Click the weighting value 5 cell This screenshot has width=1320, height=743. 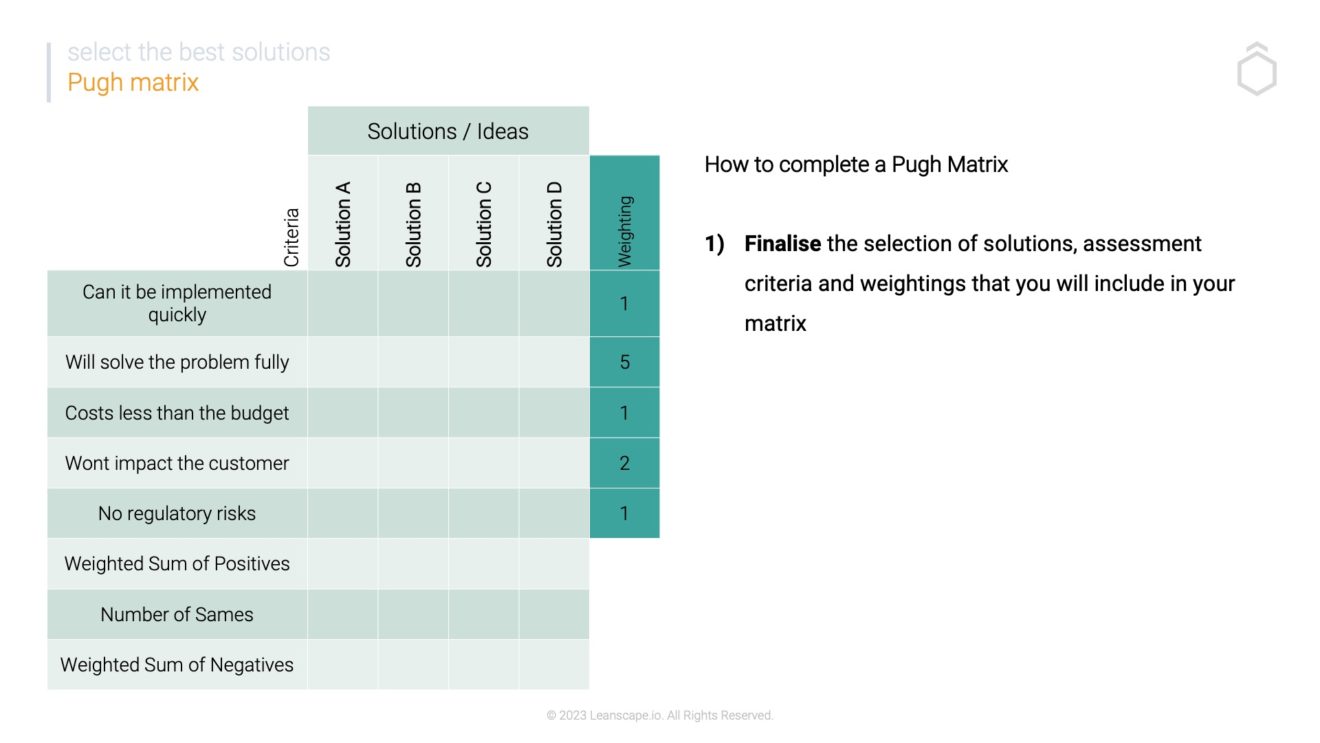pos(625,362)
